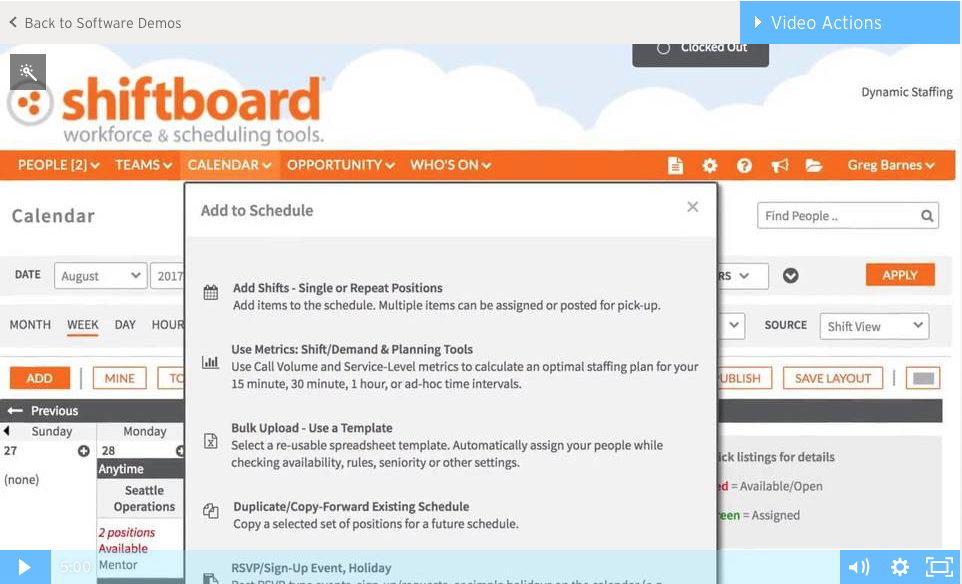Close the Add to Schedule dialog
Viewport: 962px width, 584px height.
point(693,207)
